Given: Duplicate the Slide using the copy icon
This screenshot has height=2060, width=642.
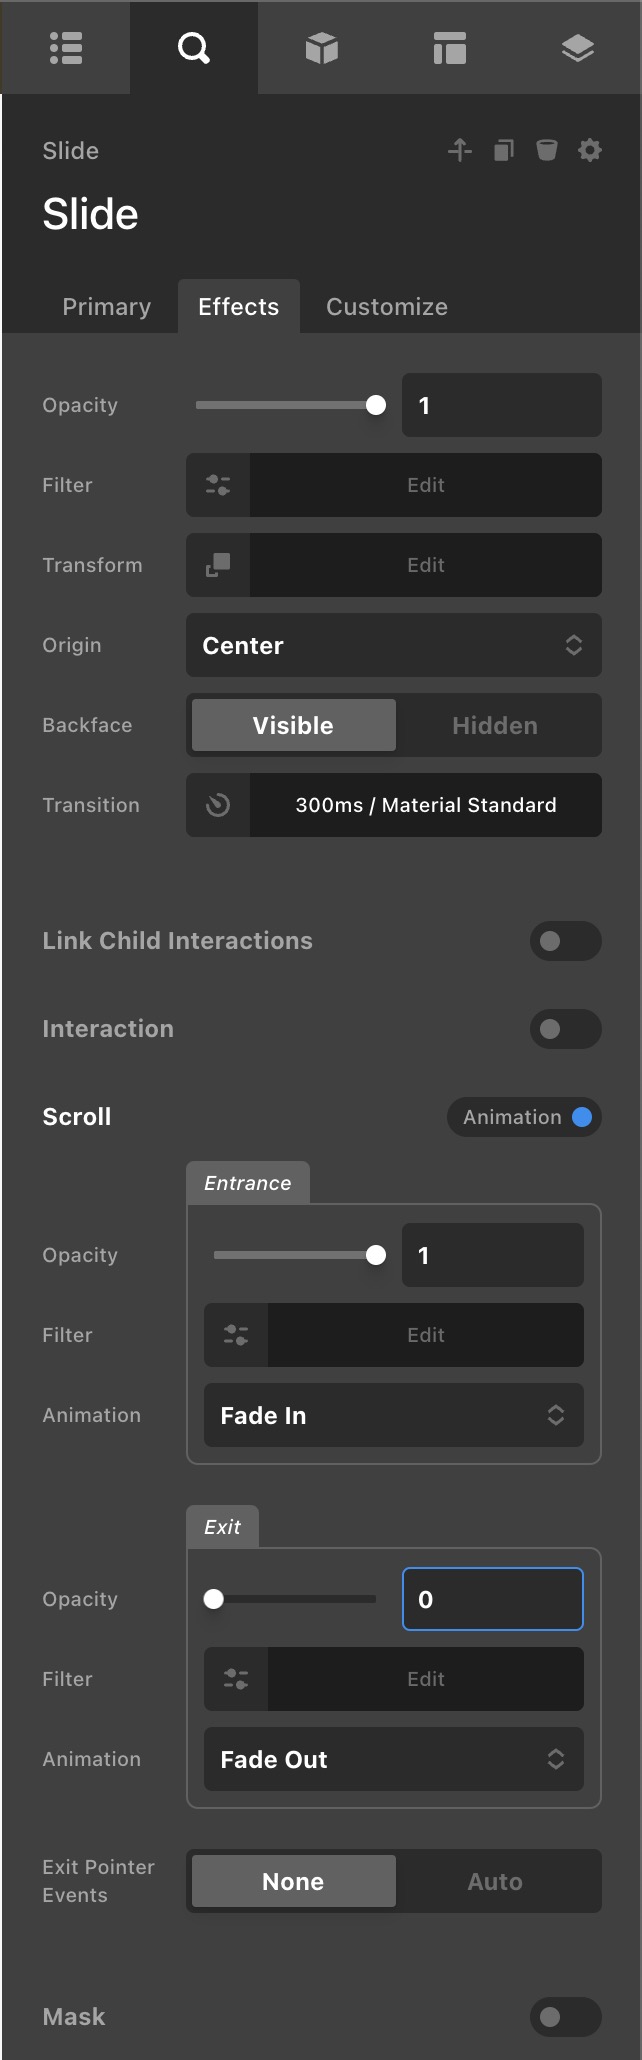Looking at the screenshot, I should click(x=504, y=150).
